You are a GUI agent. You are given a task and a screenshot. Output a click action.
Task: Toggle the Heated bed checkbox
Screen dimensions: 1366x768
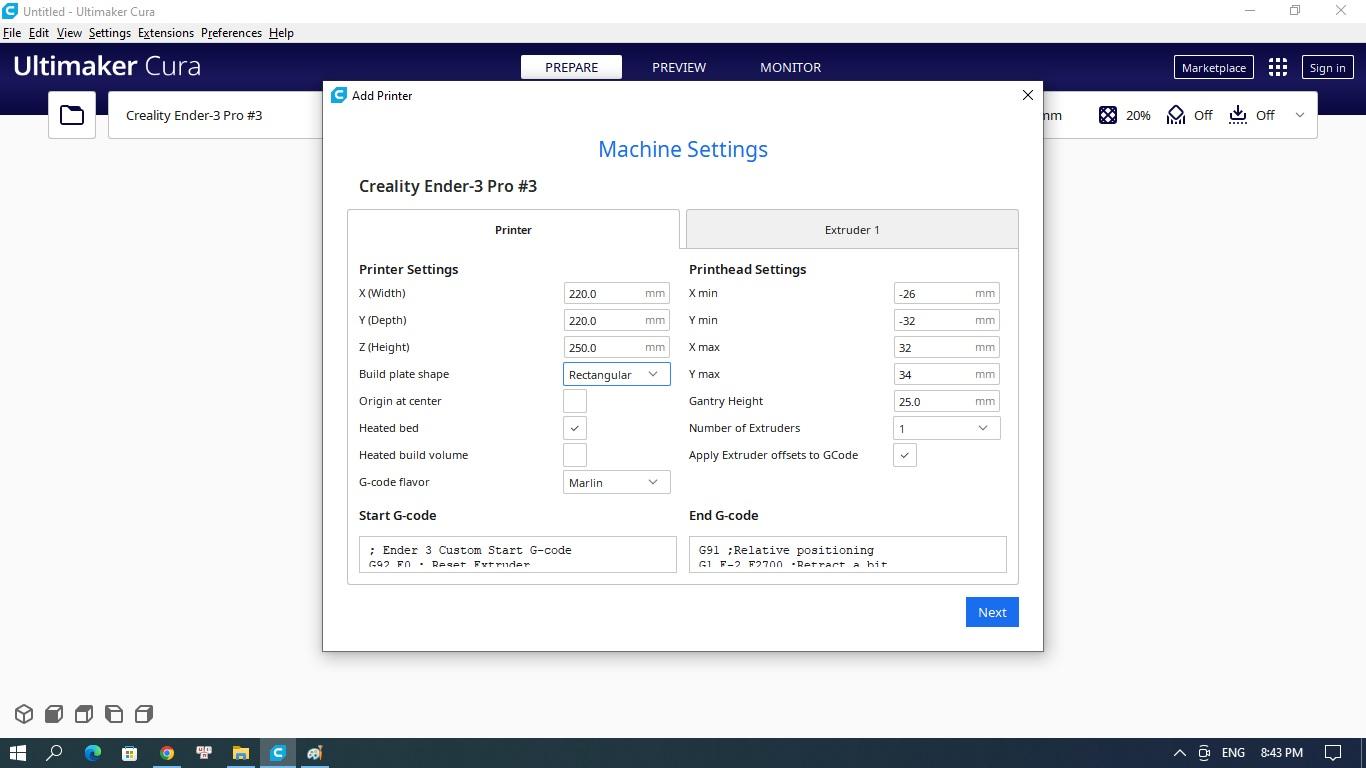pos(575,428)
